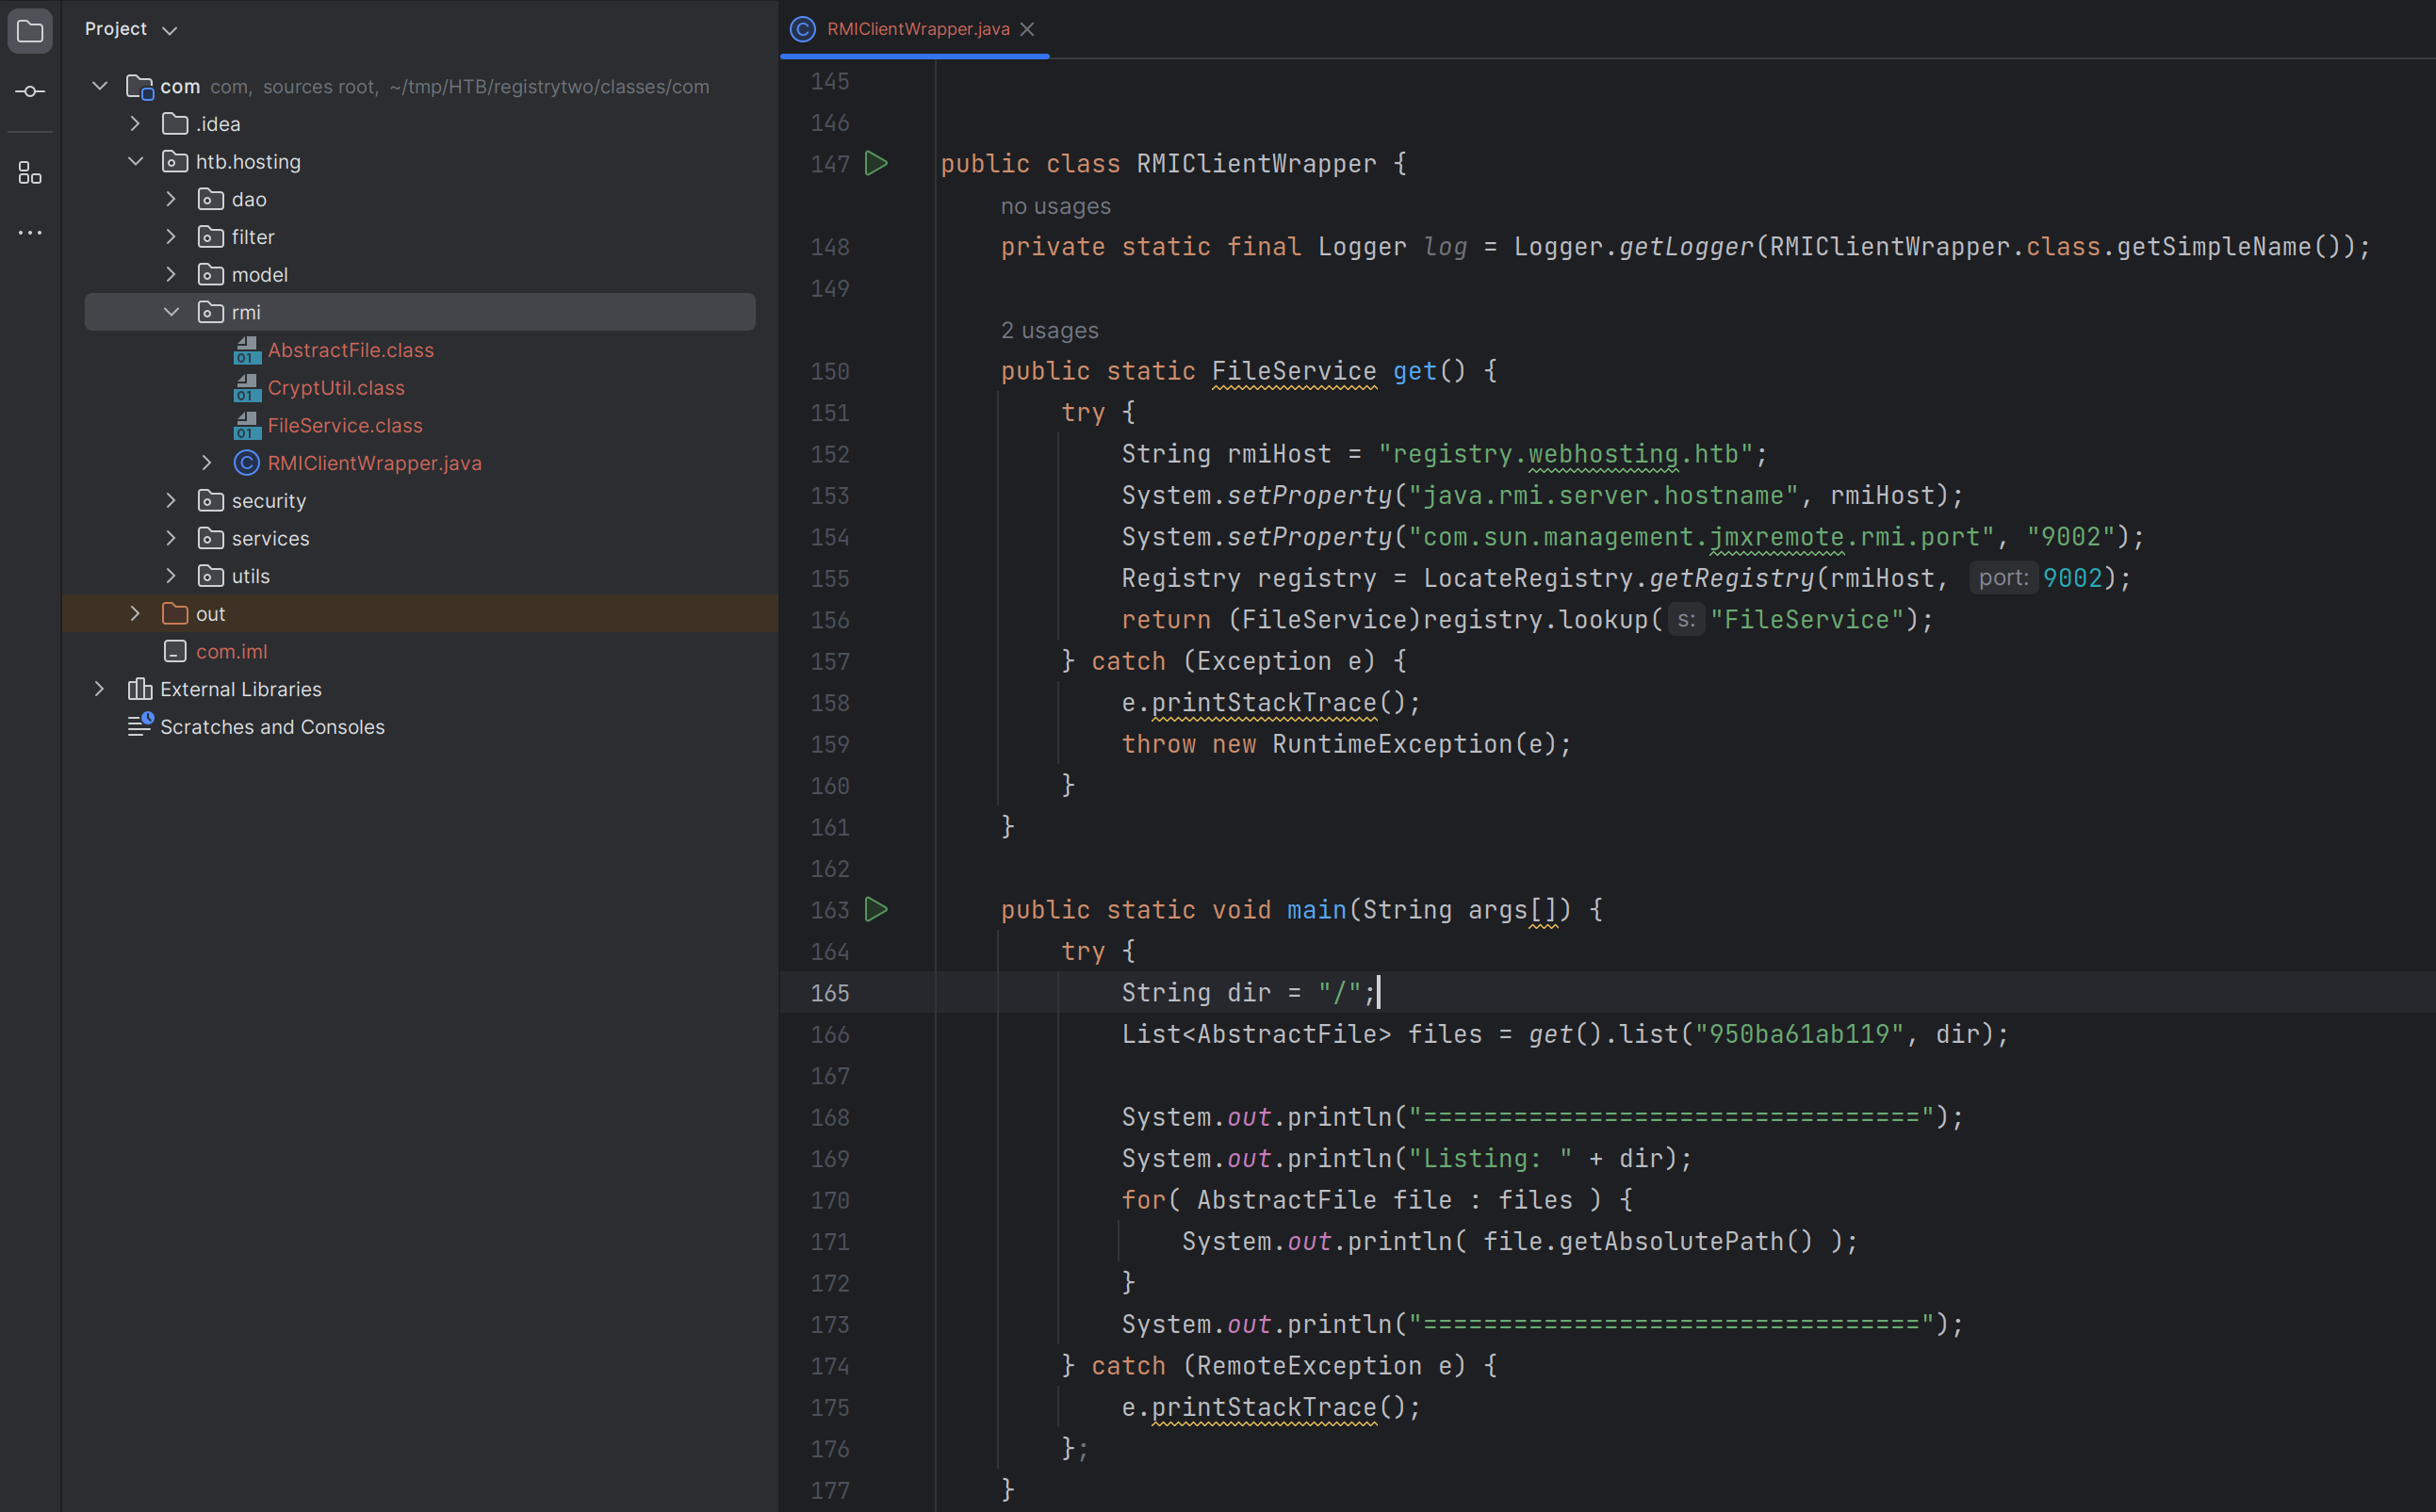Collapse the com root module
2436x1512 pixels.
pyautogui.click(x=100, y=86)
